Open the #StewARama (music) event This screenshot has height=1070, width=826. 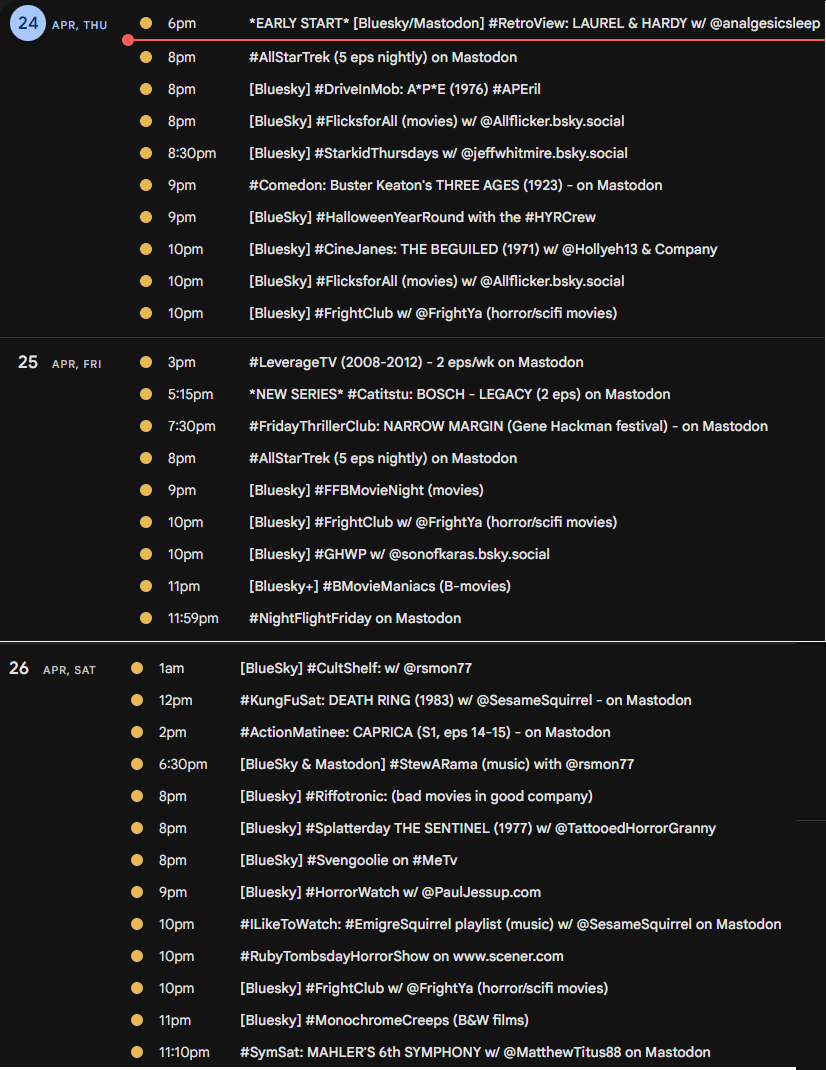coord(437,765)
